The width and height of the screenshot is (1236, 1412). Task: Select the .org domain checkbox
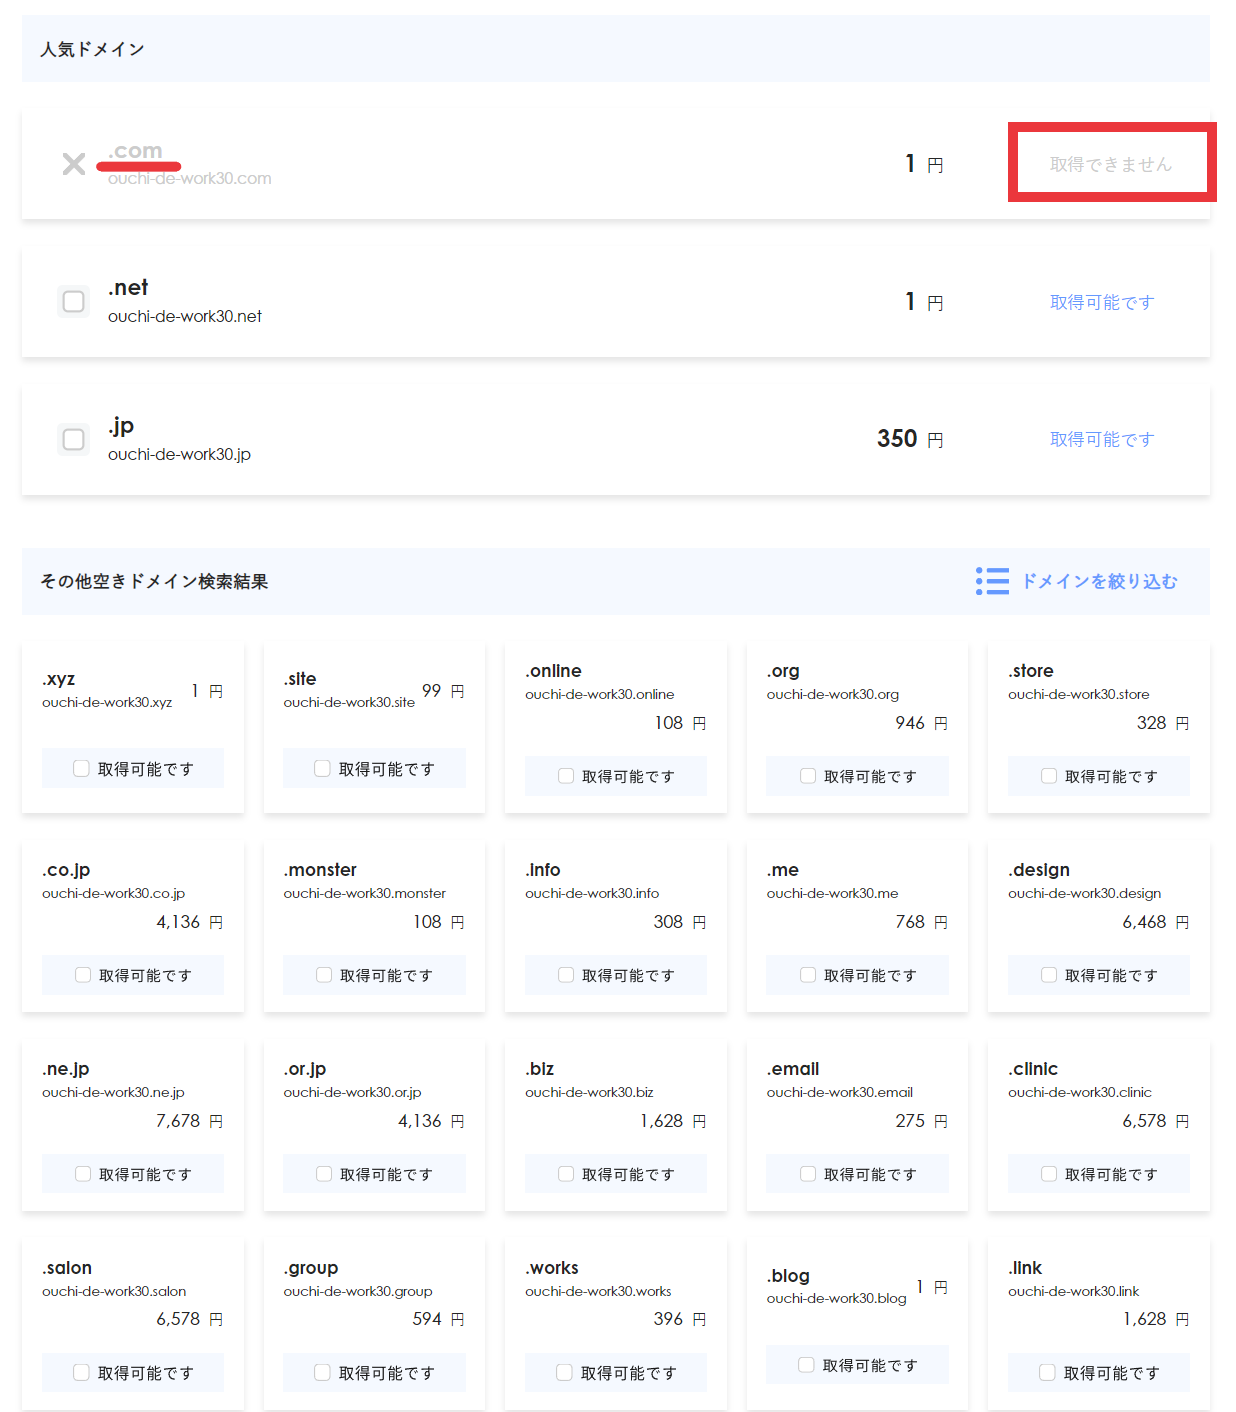(x=808, y=776)
